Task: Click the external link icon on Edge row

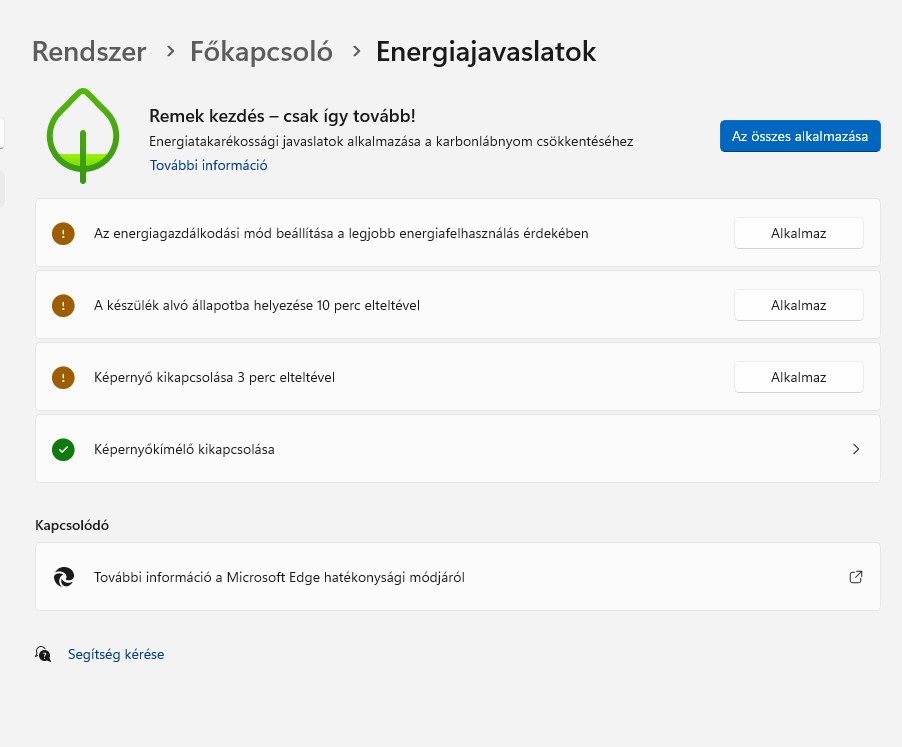Action: pyautogui.click(x=855, y=577)
